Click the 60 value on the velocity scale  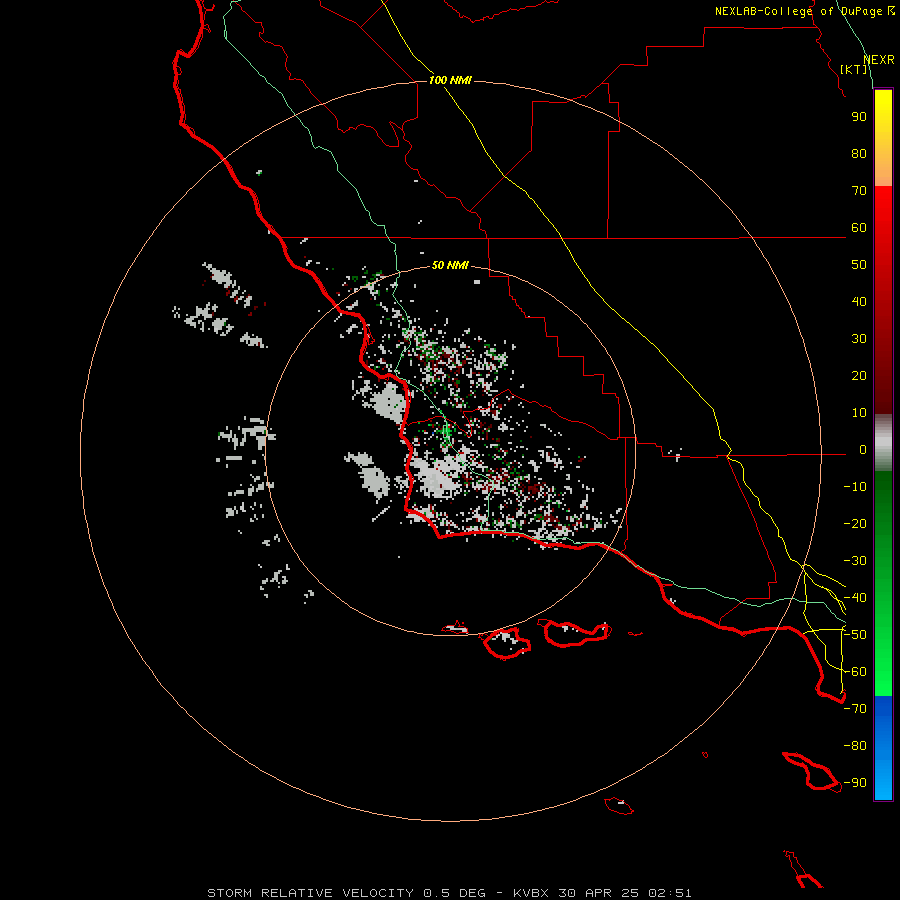(x=859, y=228)
